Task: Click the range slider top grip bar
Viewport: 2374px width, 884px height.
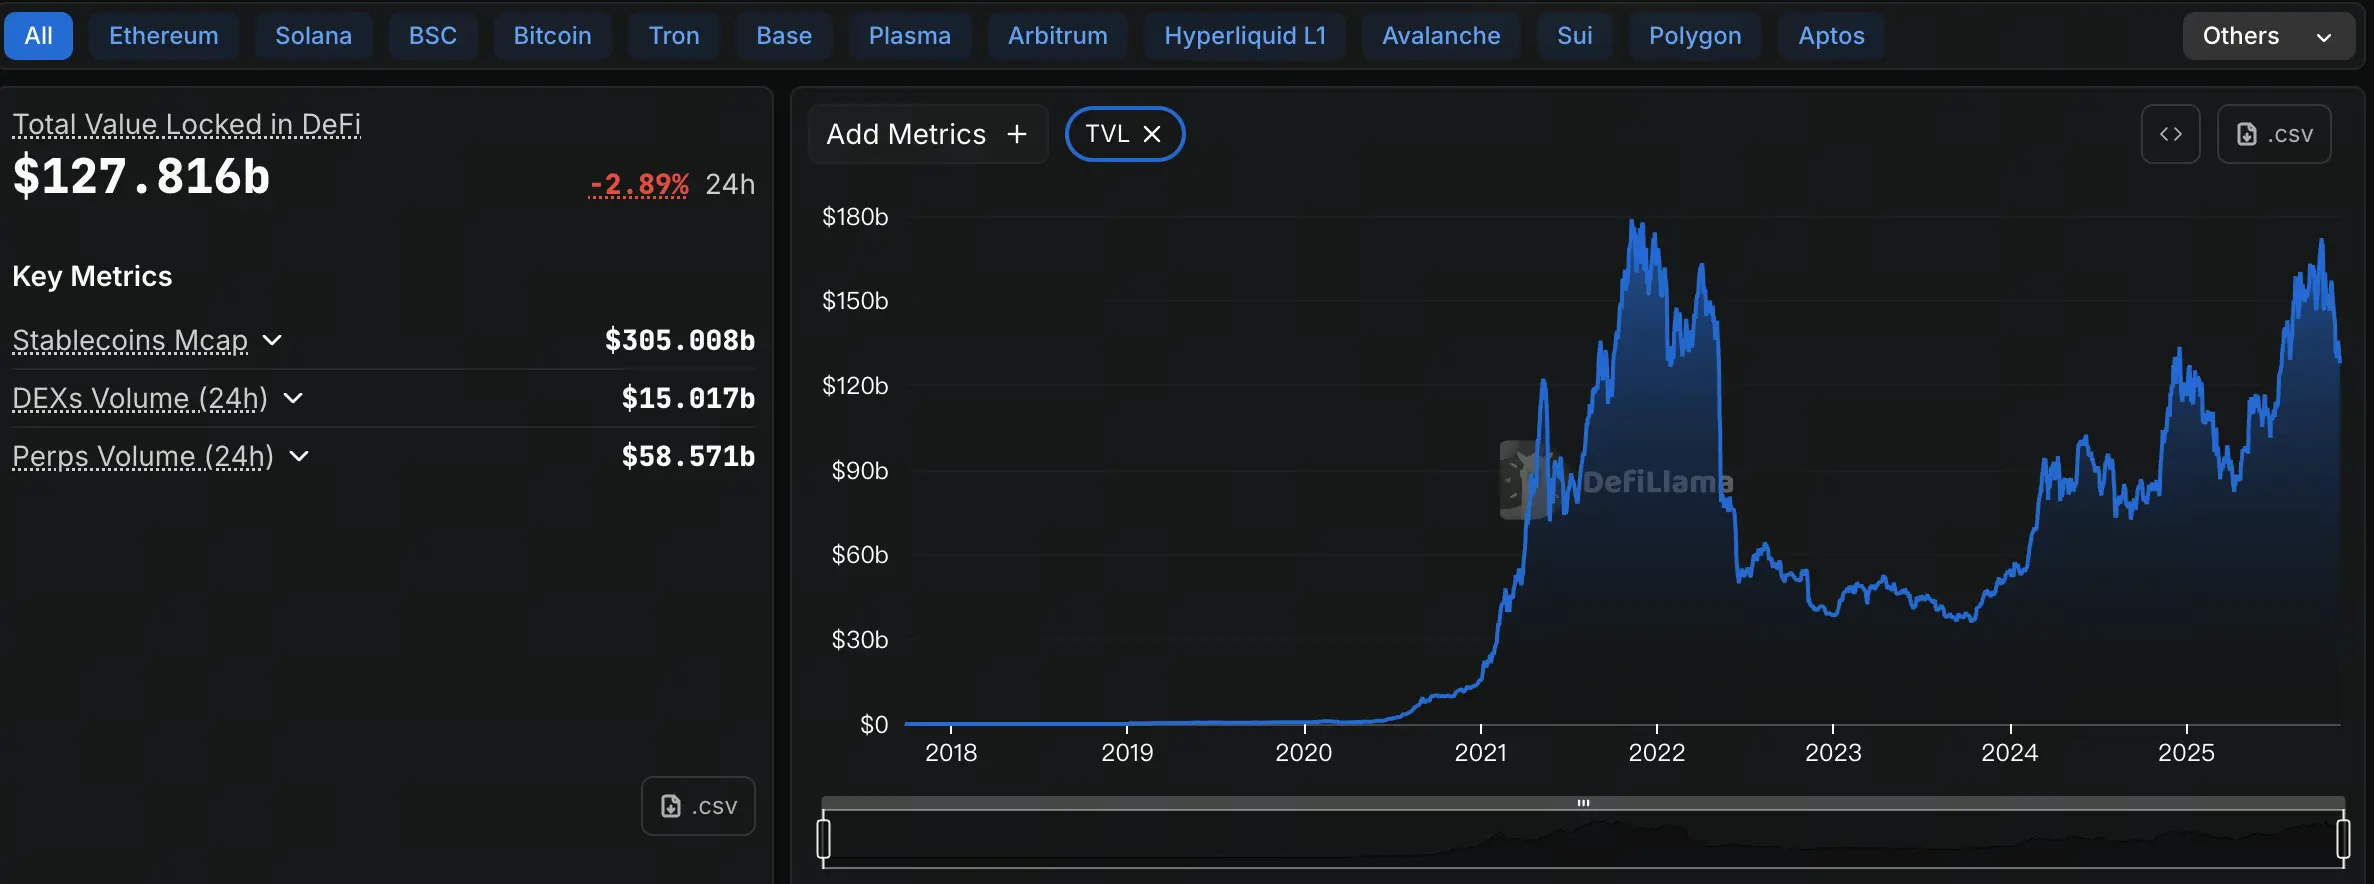Action: (x=1583, y=803)
